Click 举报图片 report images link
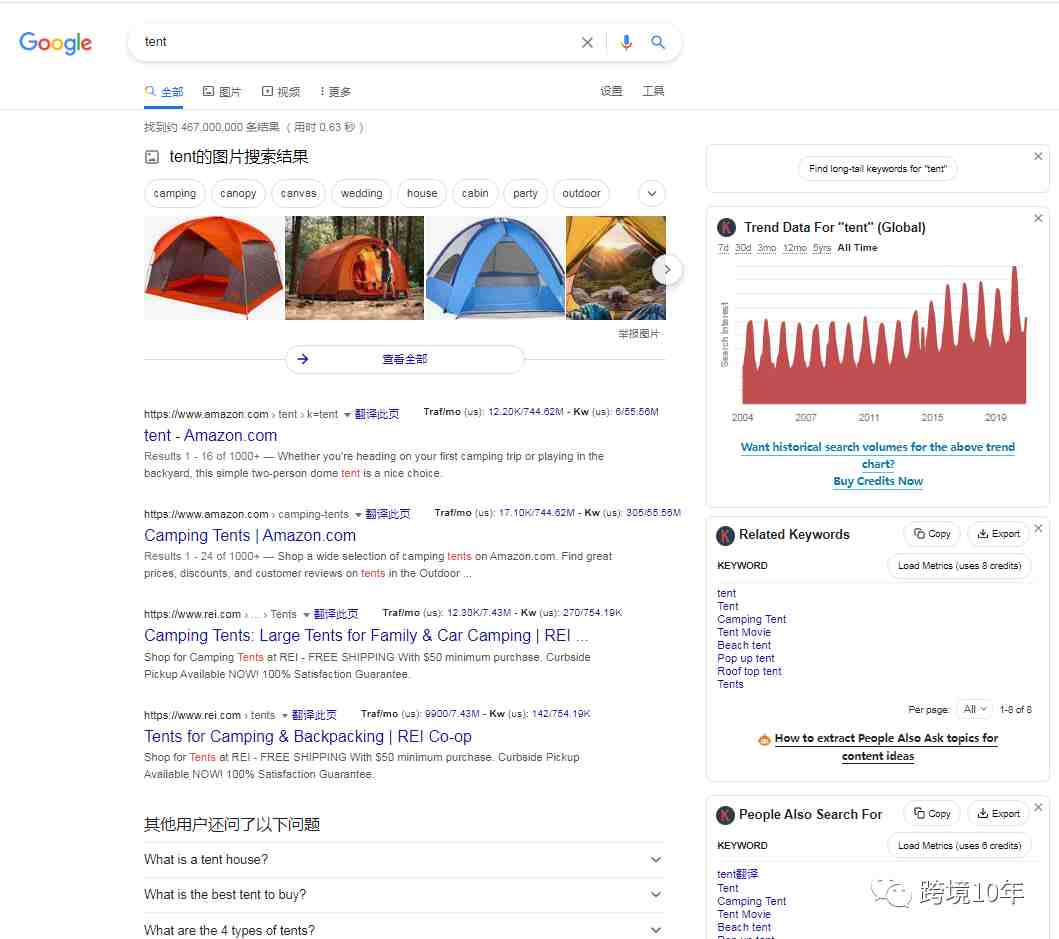This screenshot has width=1059, height=939. point(638,334)
